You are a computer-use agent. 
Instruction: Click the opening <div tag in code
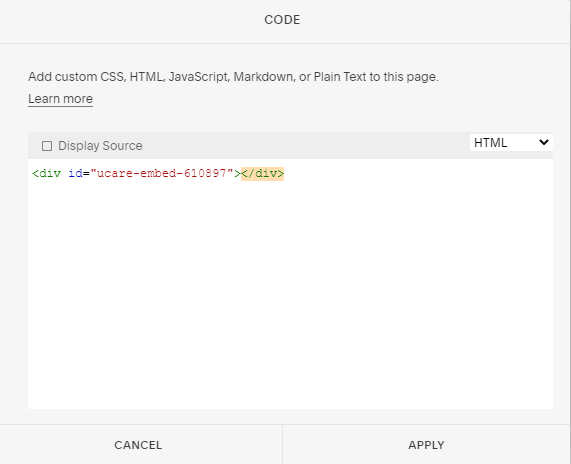(x=46, y=173)
